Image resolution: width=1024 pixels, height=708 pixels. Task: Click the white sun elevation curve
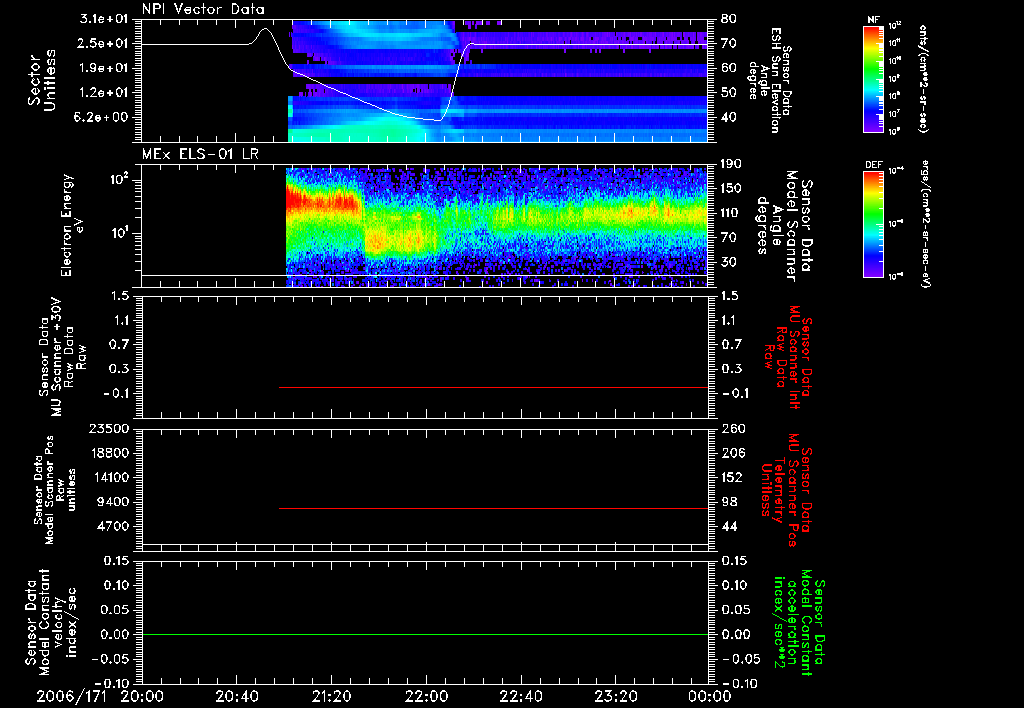tap(347, 95)
